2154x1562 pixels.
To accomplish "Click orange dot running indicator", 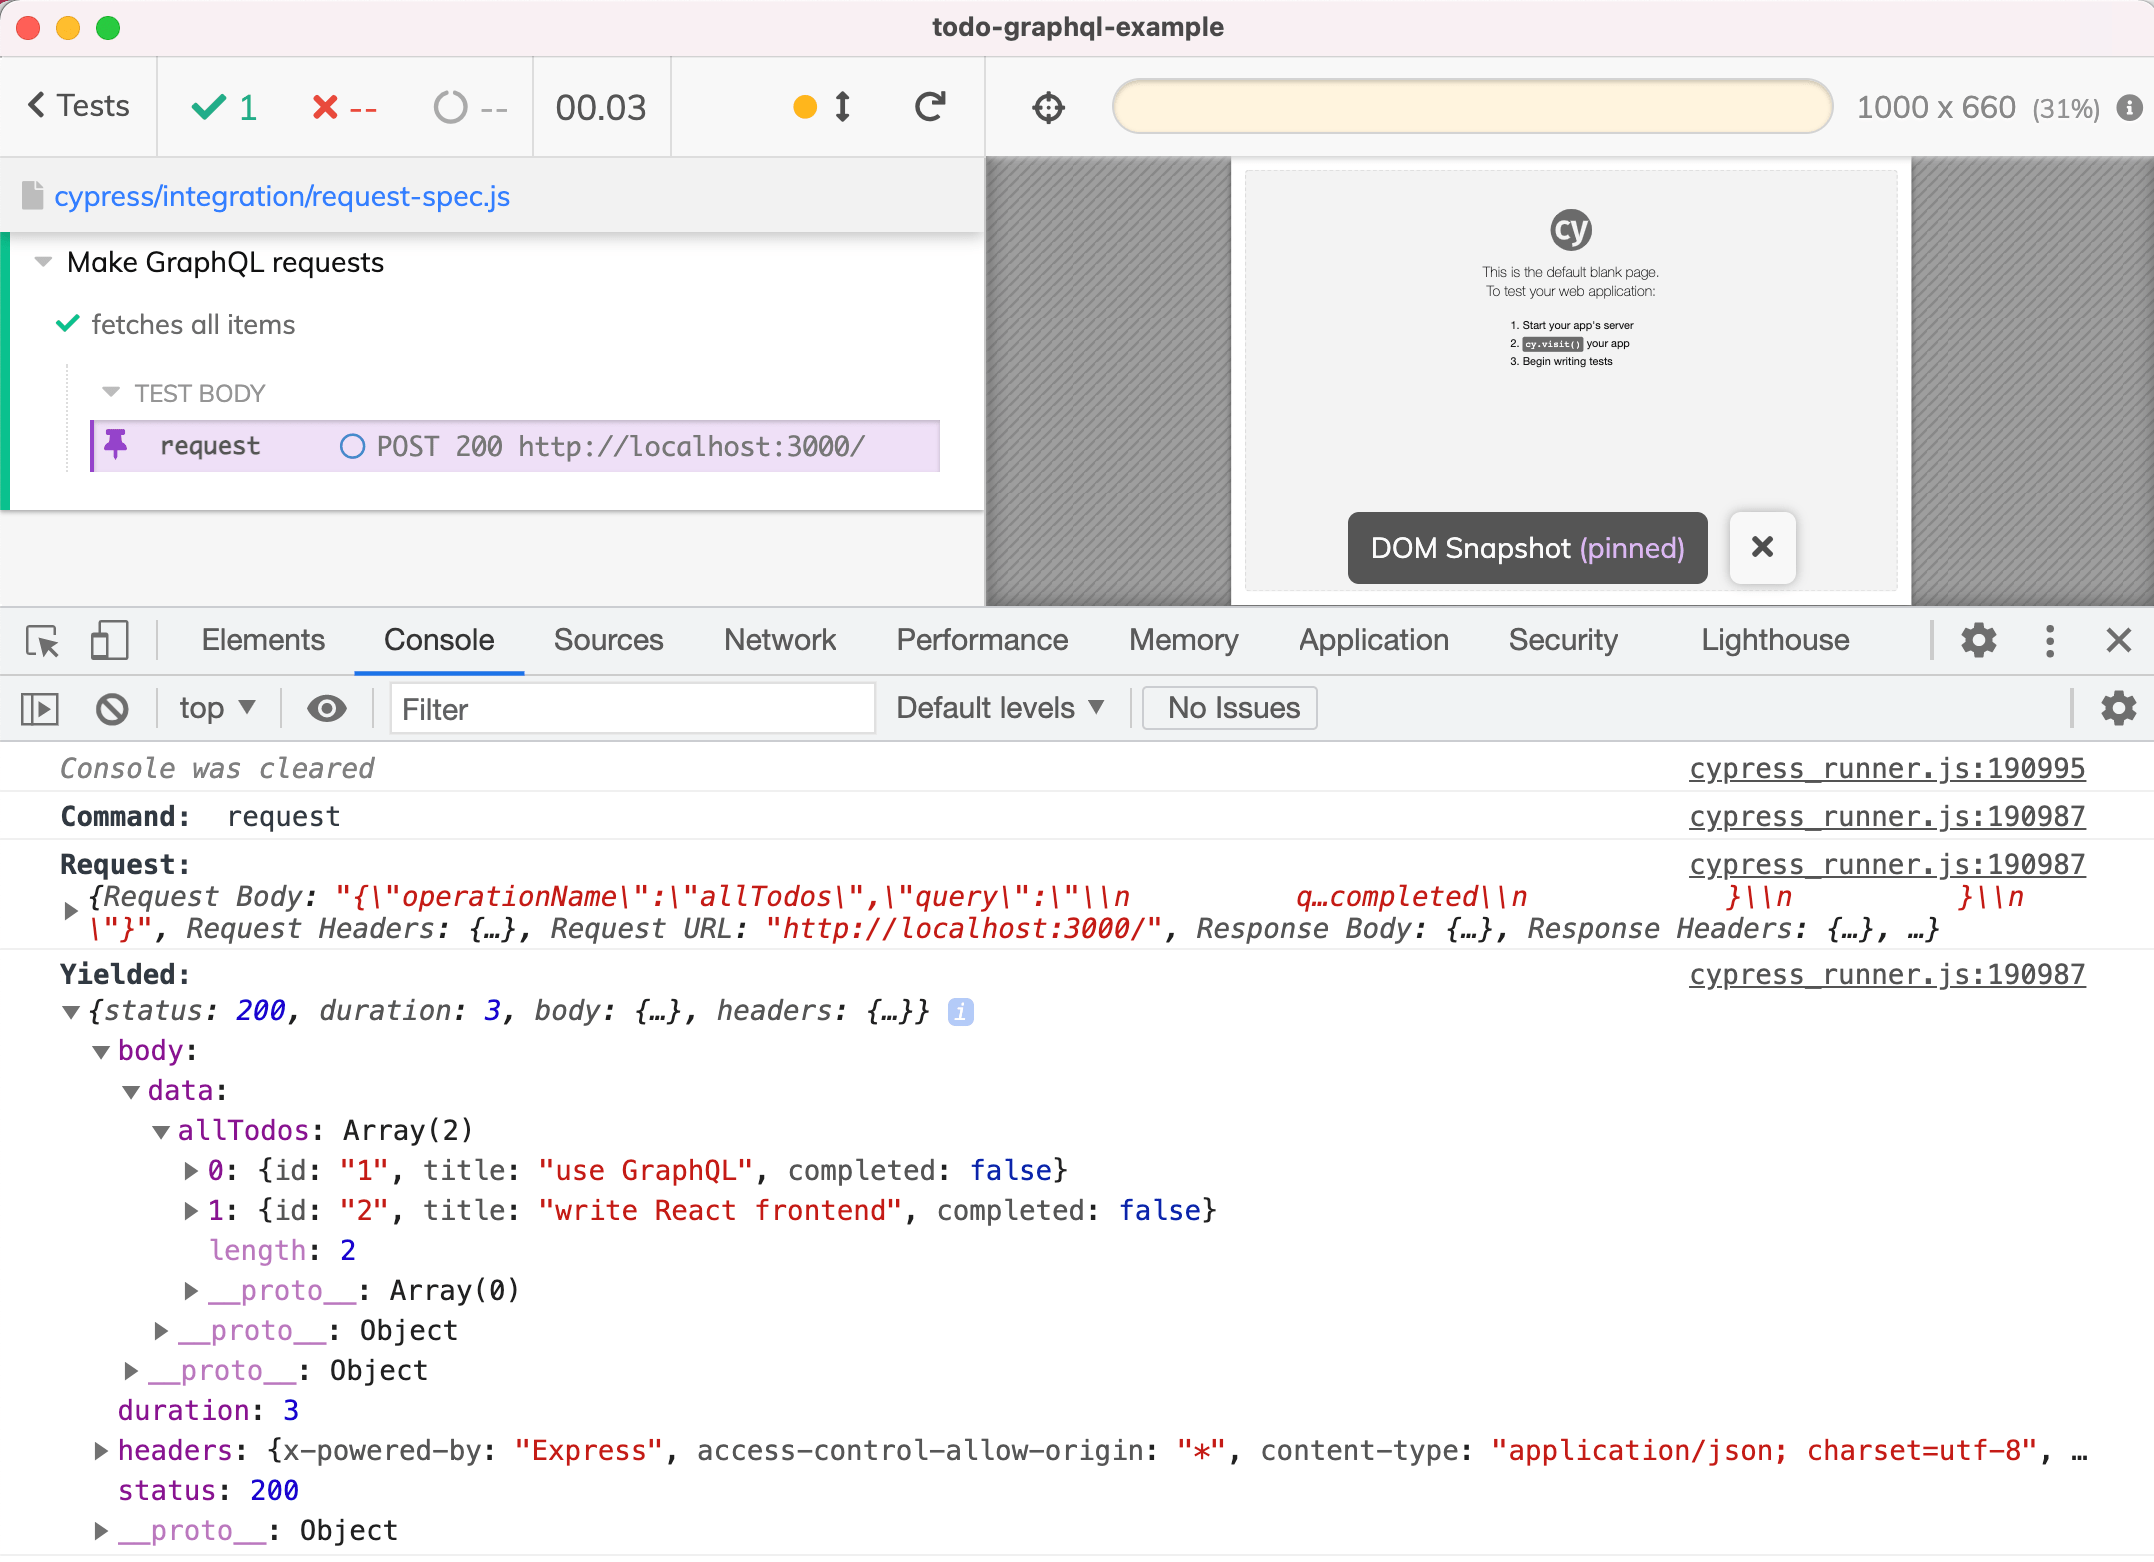I will point(805,107).
